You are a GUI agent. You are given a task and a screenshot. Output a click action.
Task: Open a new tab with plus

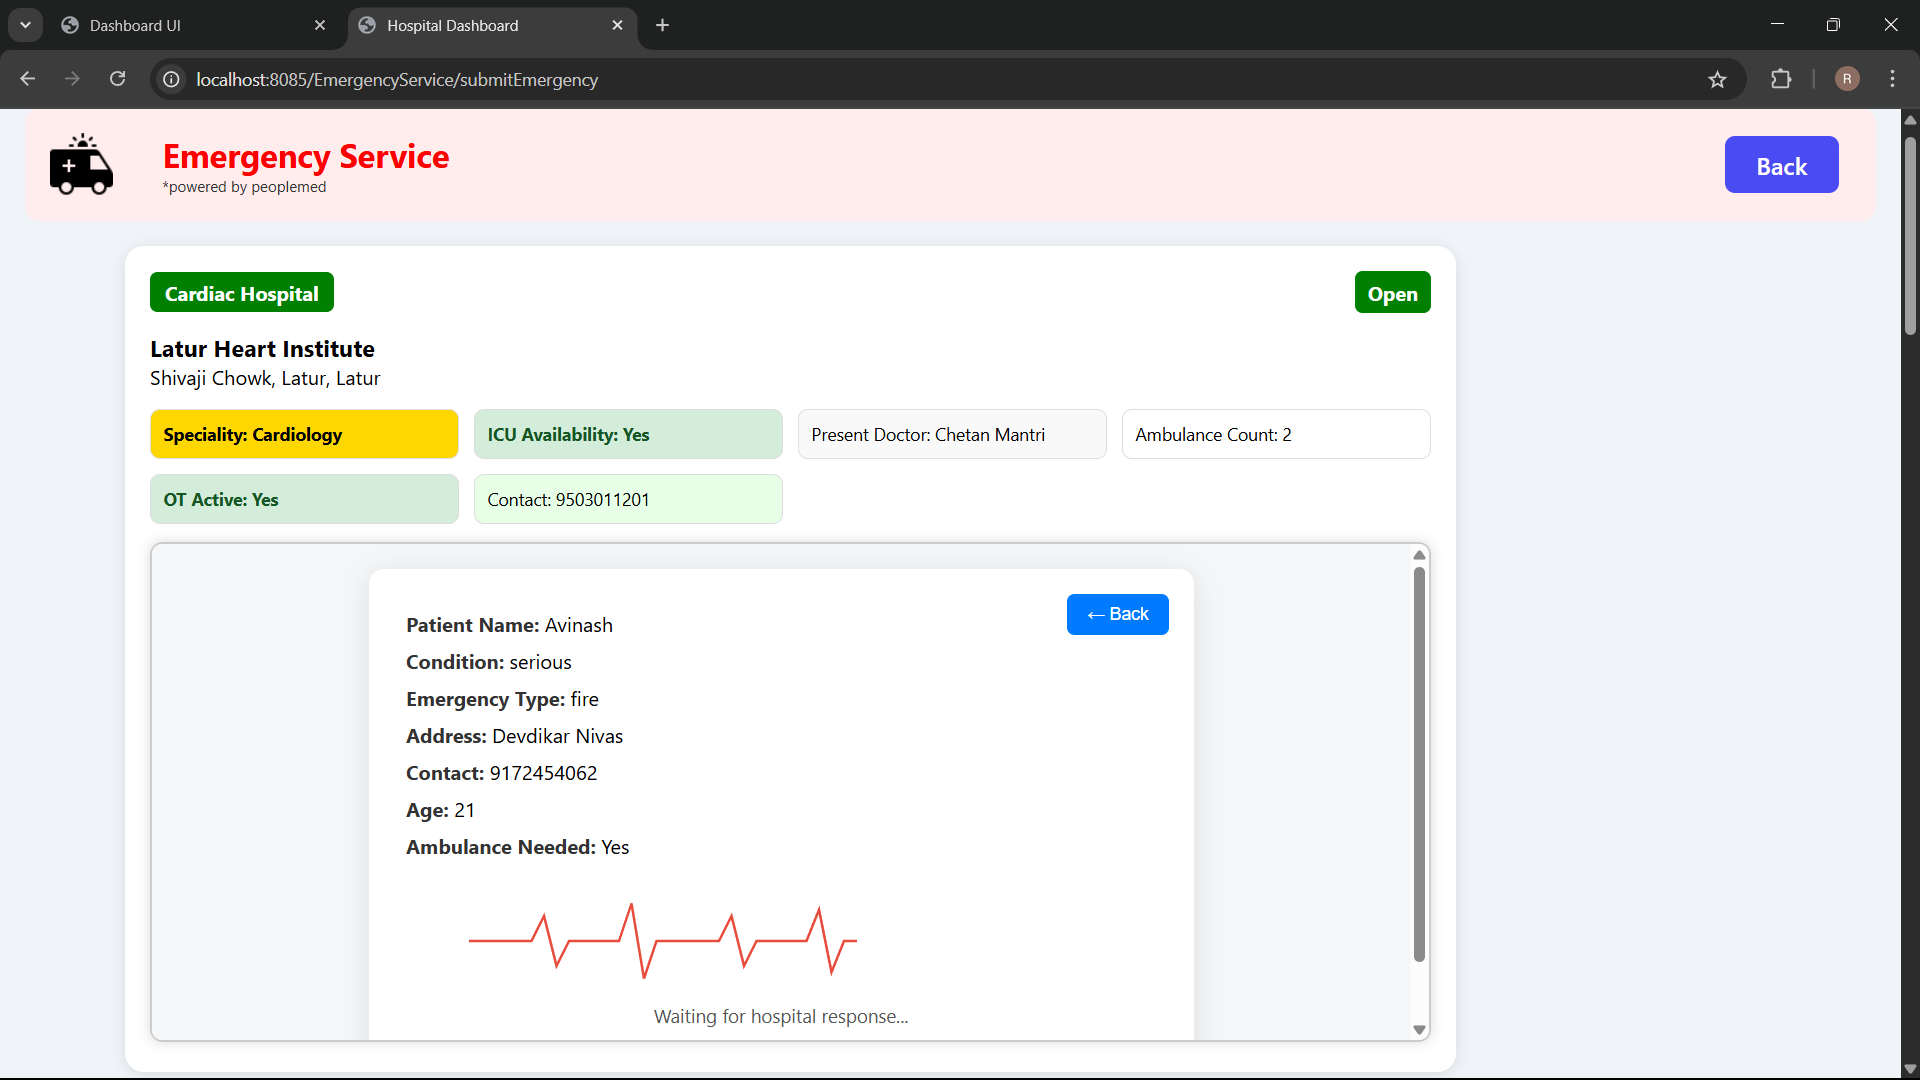pyautogui.click(x=662, y=25)
